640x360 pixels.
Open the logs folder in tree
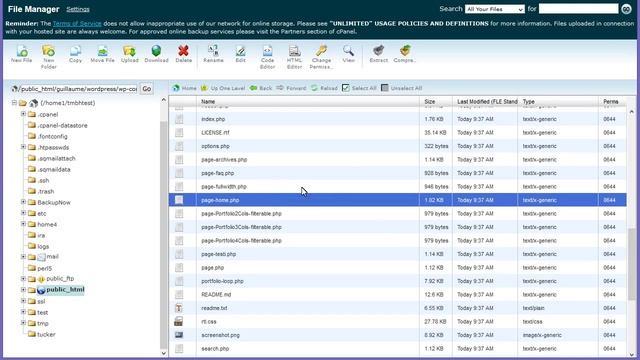click(x=43, y=246)
